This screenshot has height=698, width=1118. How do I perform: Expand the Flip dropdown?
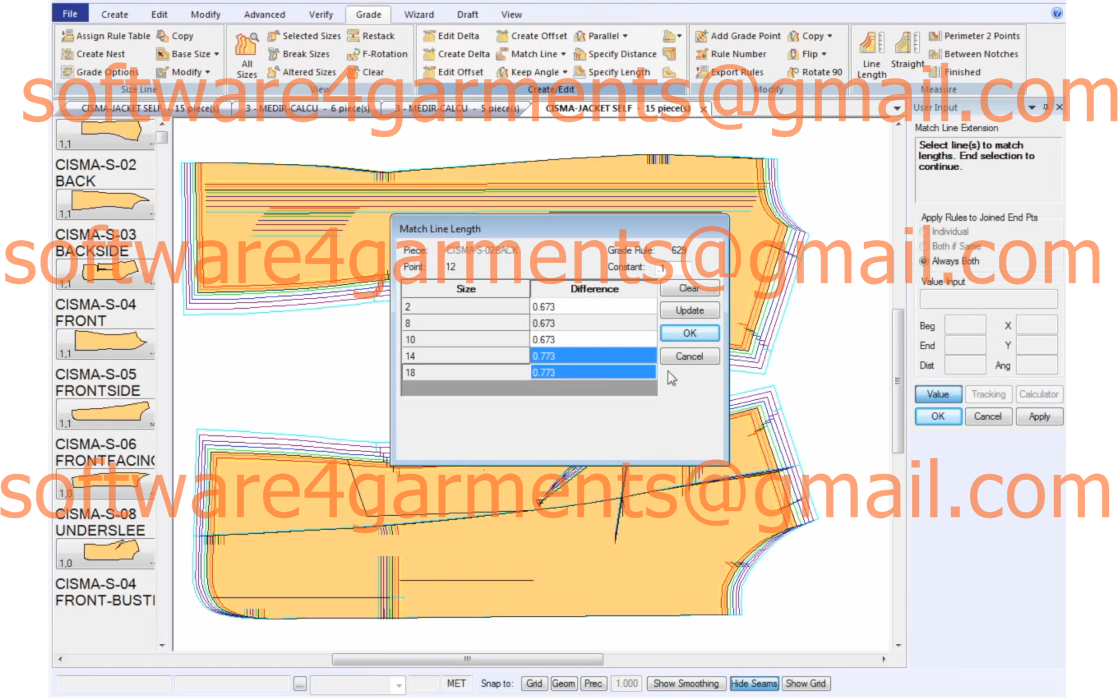(824, 54)
